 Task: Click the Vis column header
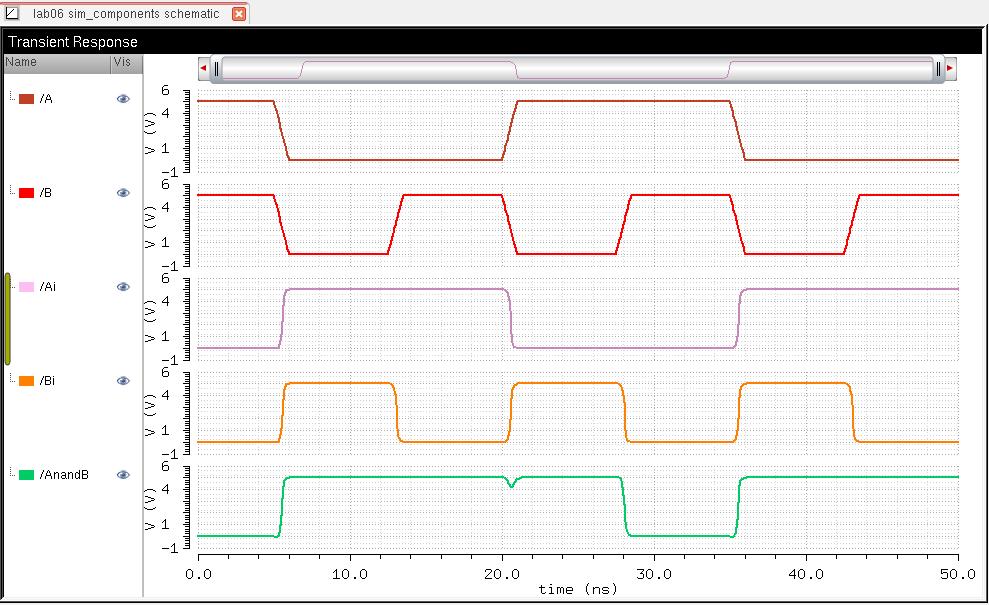click(x=123, y=62)
